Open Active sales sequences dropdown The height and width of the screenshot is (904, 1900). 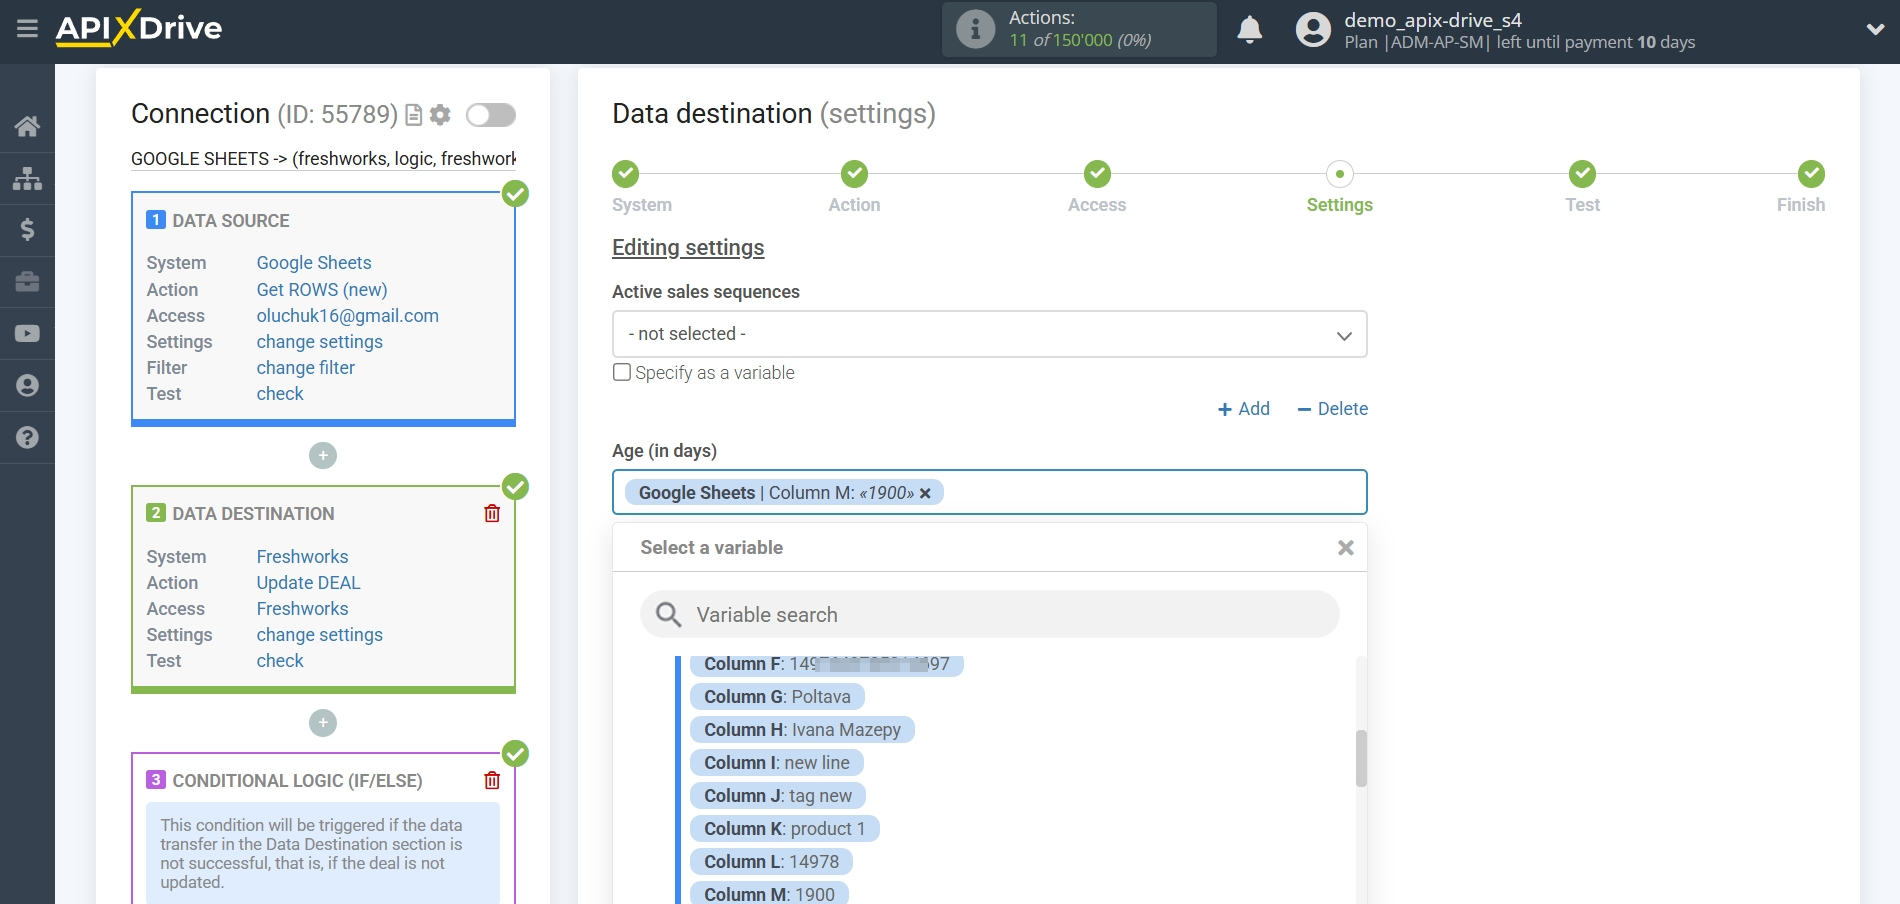coord(989,334)
